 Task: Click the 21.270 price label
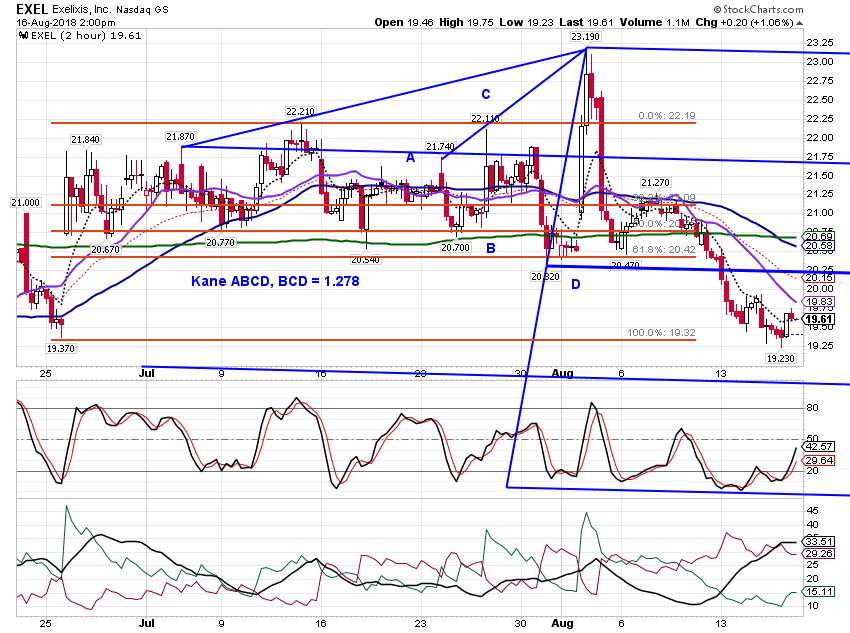coord(655,183)
